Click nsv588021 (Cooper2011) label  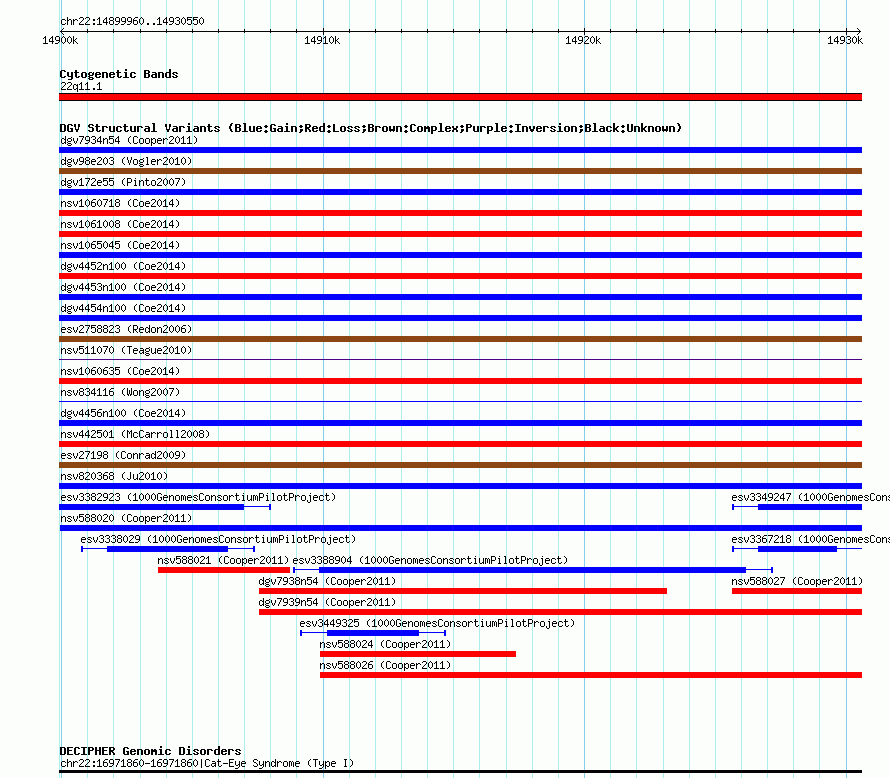point(223,561)
